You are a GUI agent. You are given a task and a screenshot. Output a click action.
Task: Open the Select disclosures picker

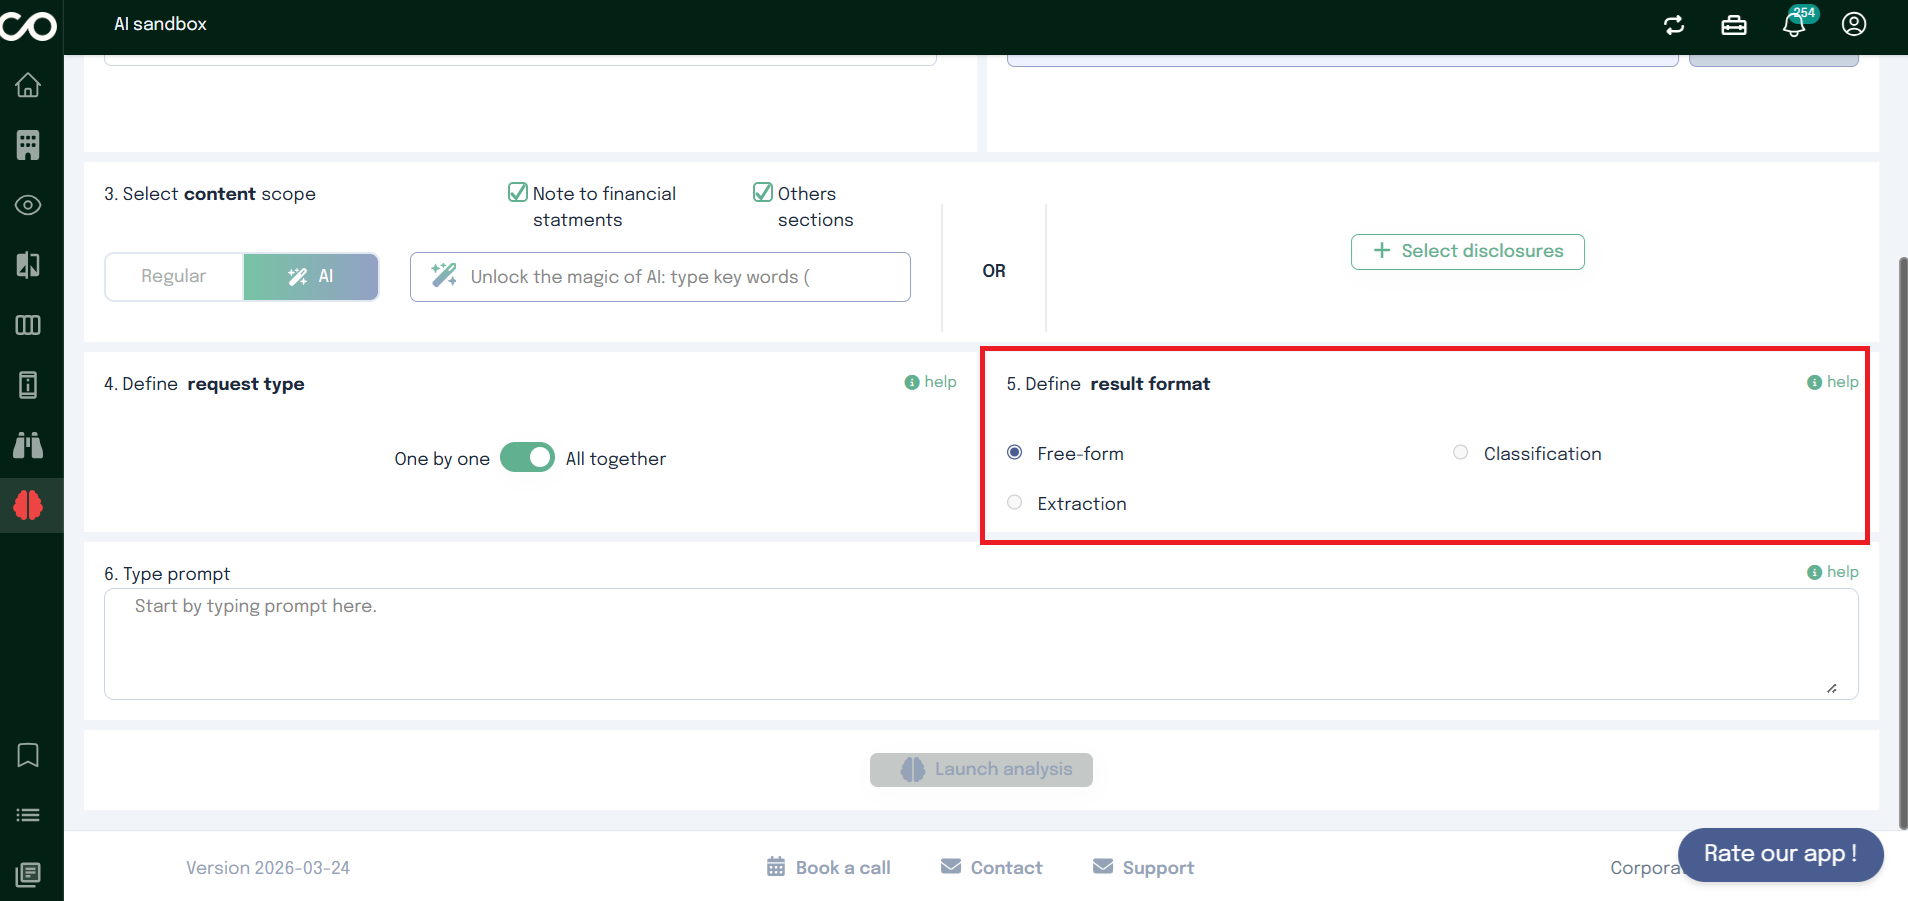click(1466, 251)
